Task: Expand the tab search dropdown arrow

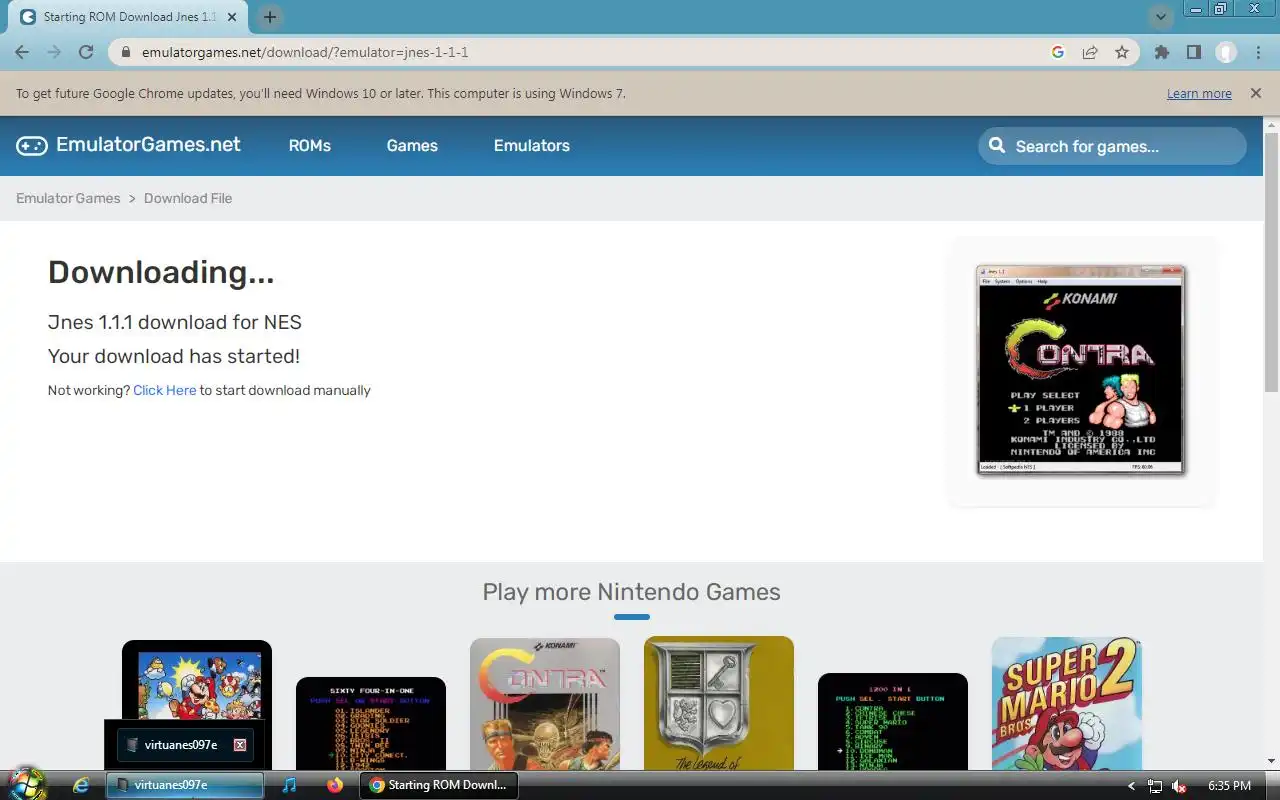Action: [1161, 17]
